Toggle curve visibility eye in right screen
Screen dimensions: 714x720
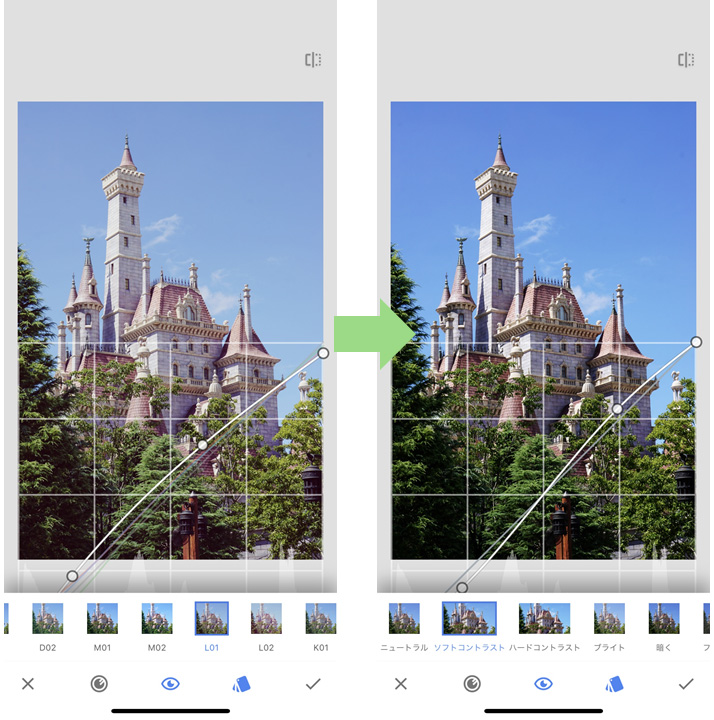click(543, 684)
